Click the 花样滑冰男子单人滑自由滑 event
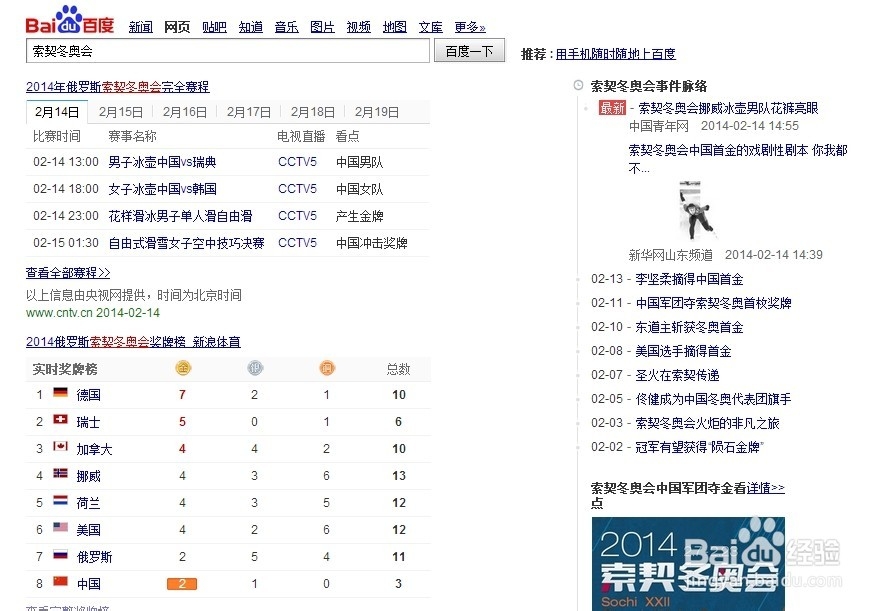Image resolution: width=892 pixels, height=611 pixels. pos(180,216)
